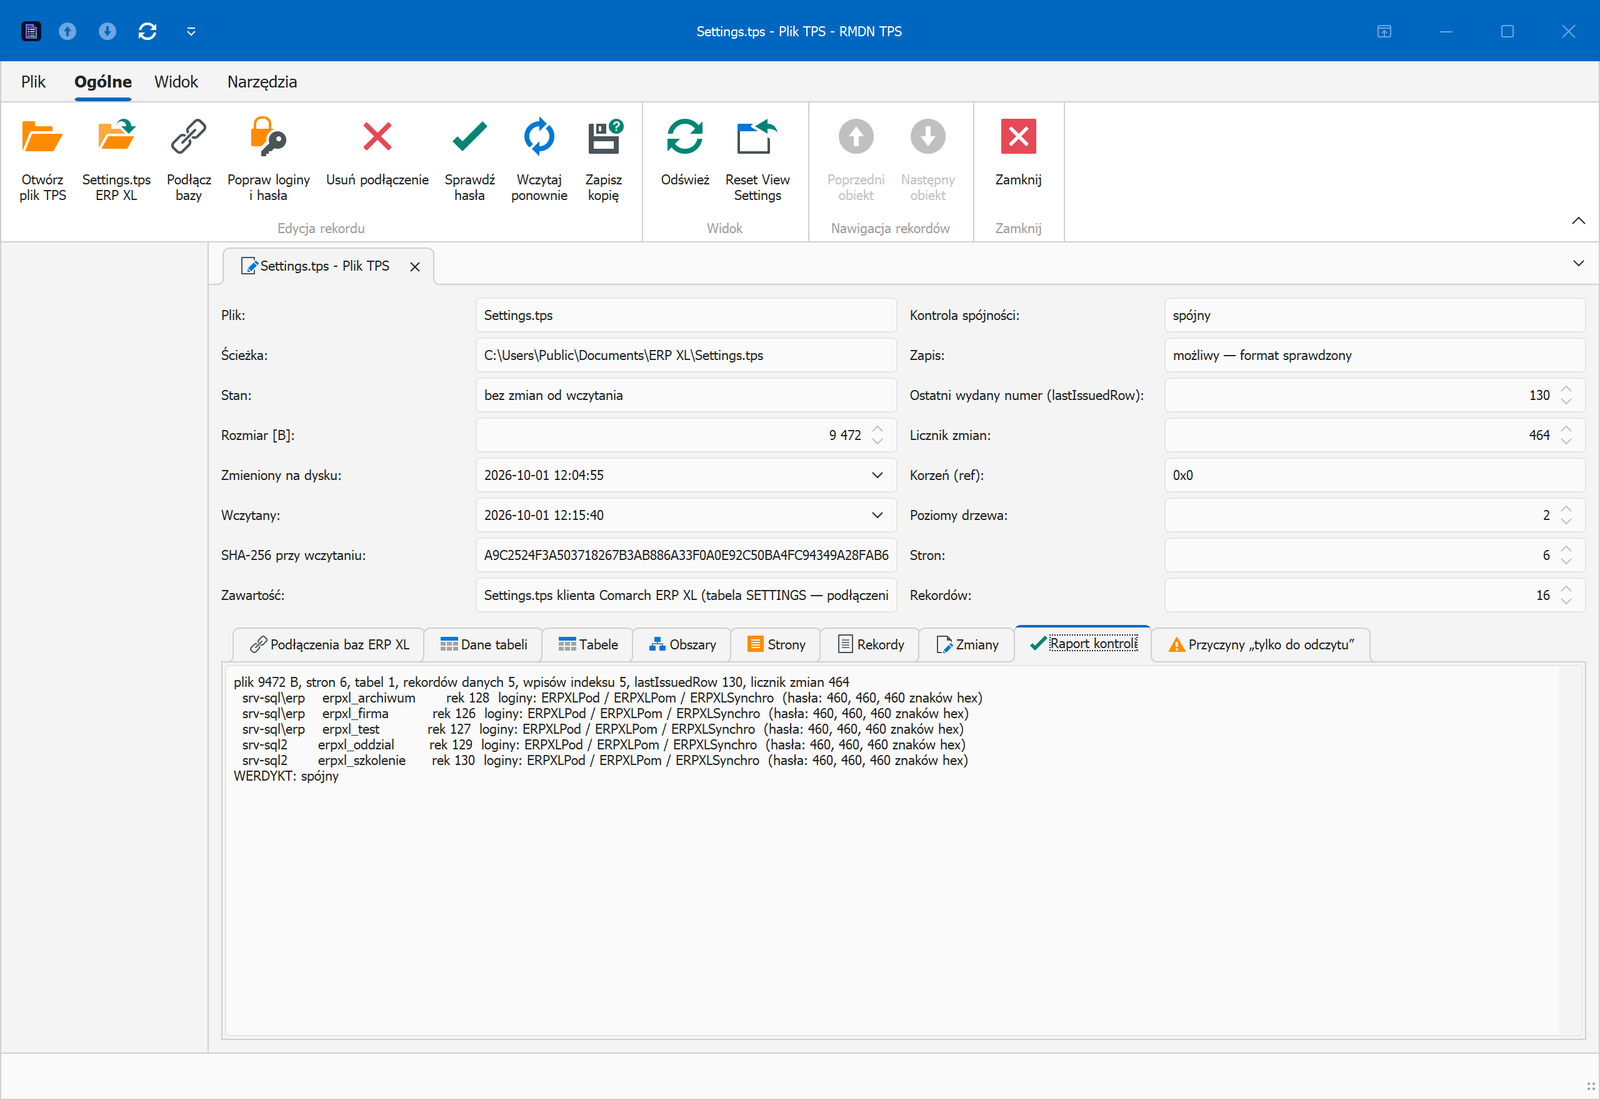The height and width of the screenshot is (1100, 1600).
Task: Increase the Licznik zmian value stepper
Action: (x=1566, y=429)
